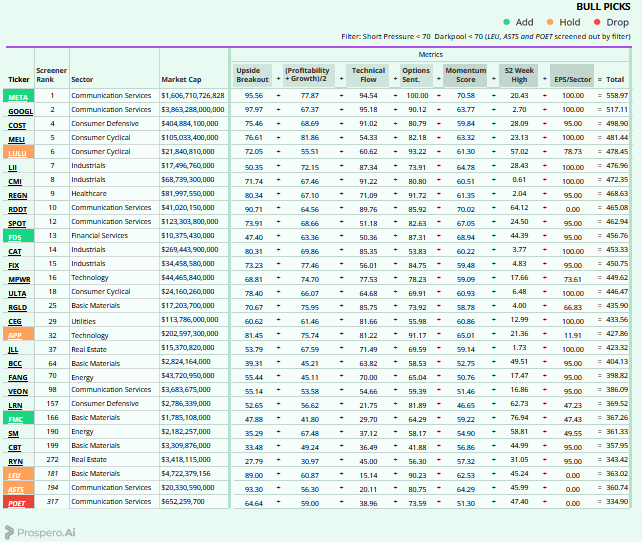Click Healthcare sector in REGN row
Screen dimensions: 642x542
(89, 194)
